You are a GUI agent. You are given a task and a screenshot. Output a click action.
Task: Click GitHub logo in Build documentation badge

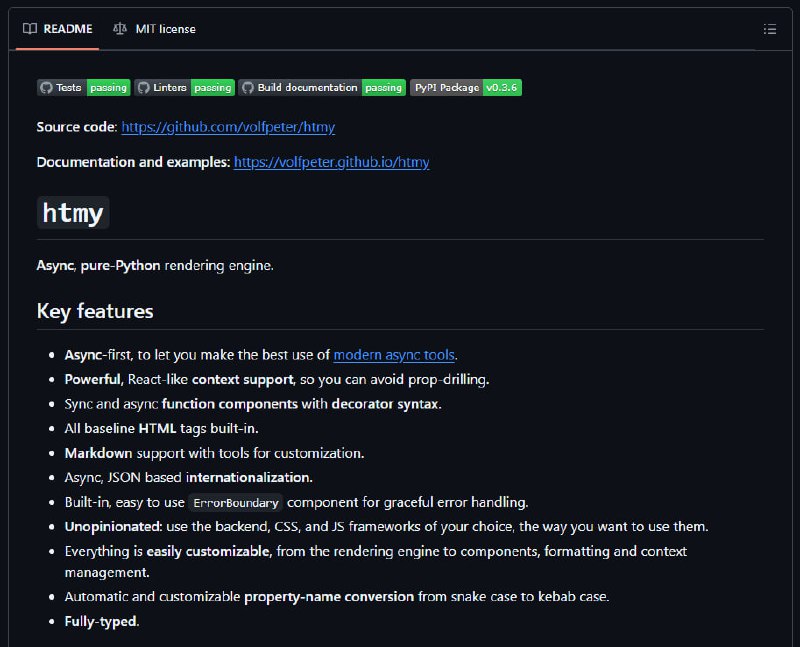[x=248, y=88]
